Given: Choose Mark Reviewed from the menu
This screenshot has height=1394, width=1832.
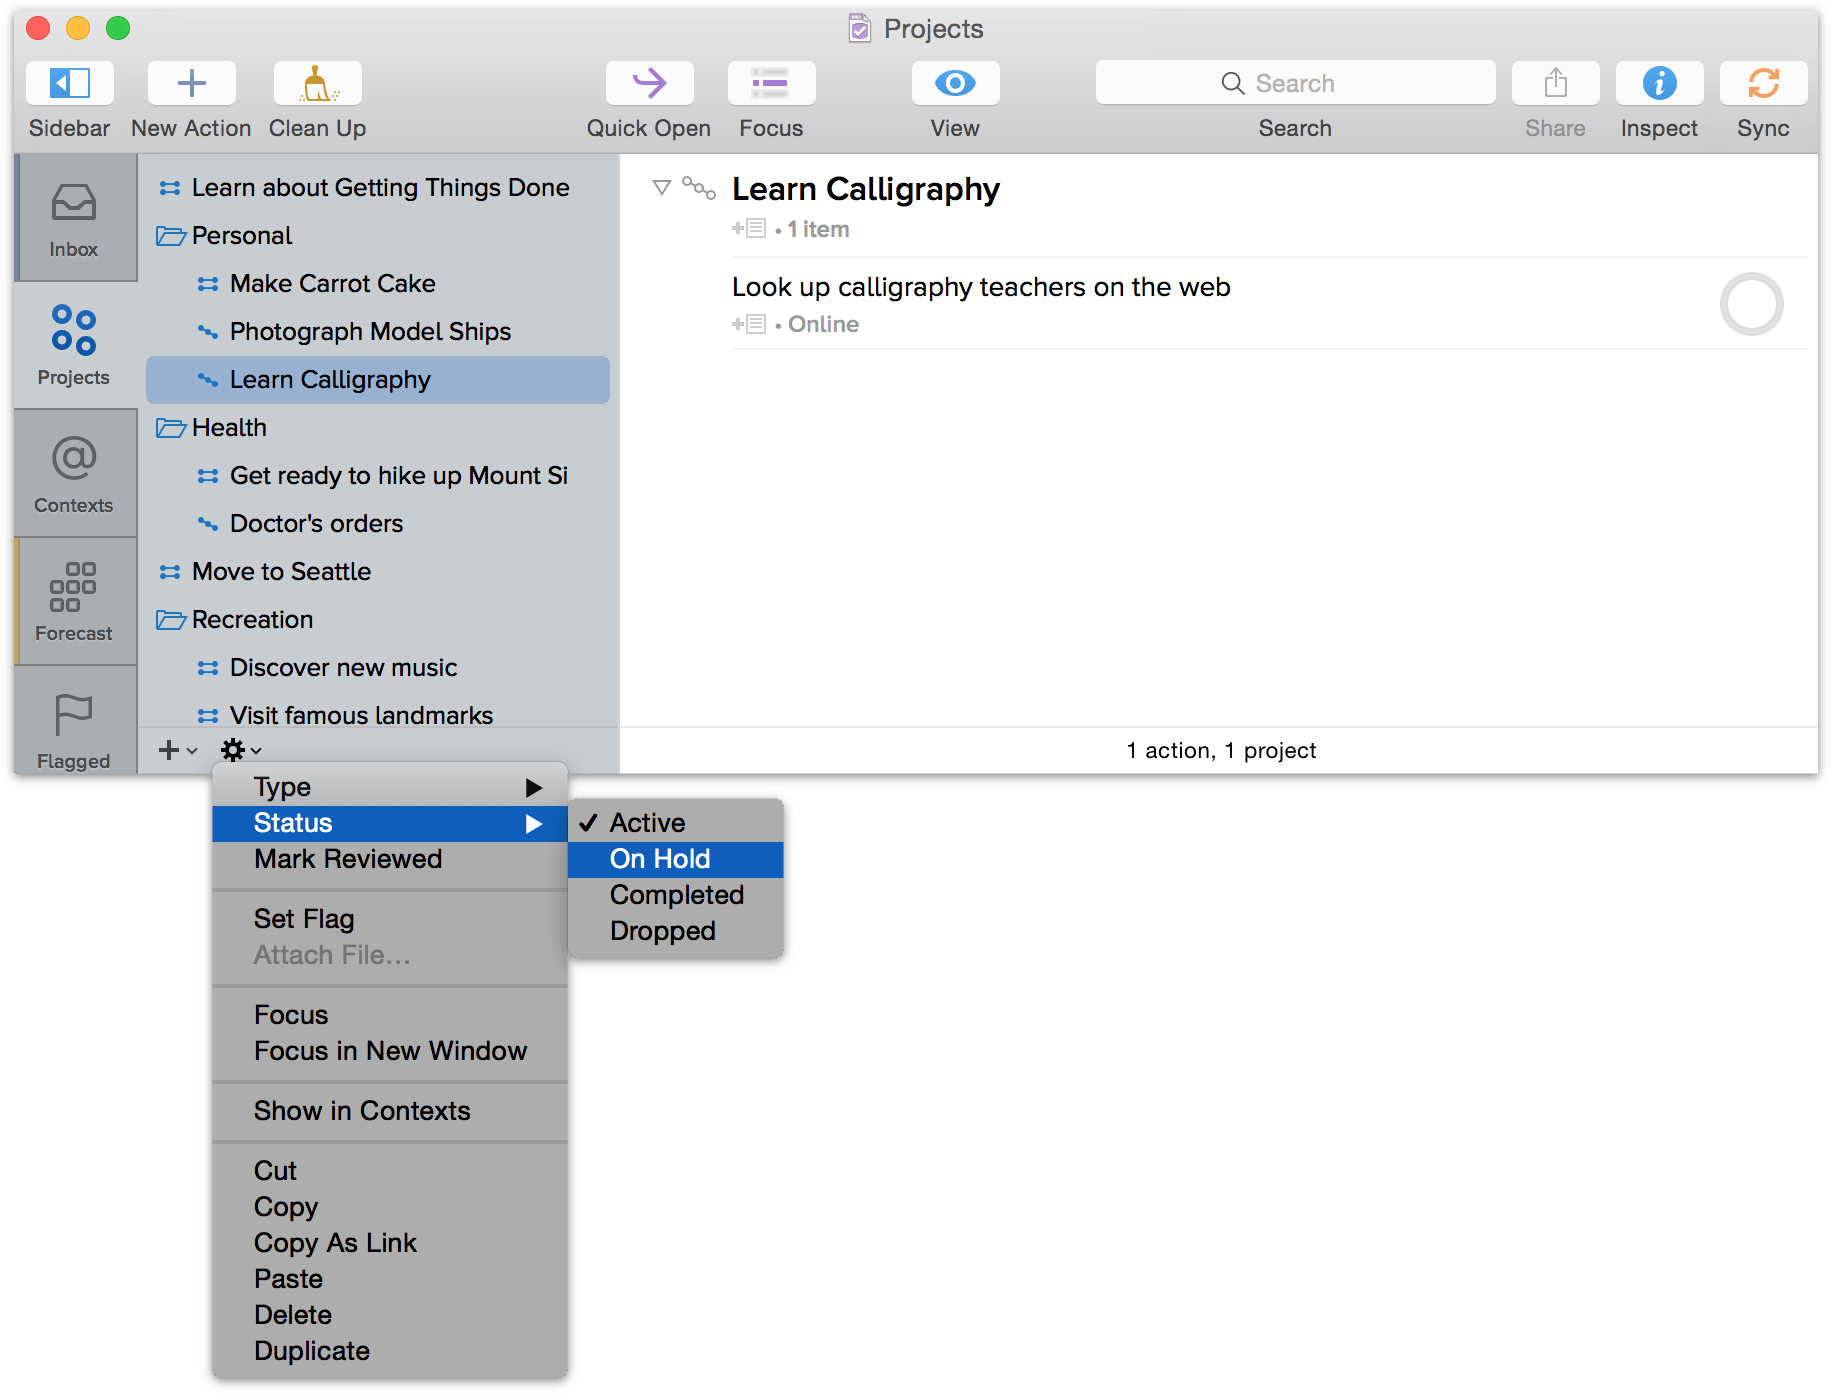Looking at the screenshot, I should pos(390,859).
